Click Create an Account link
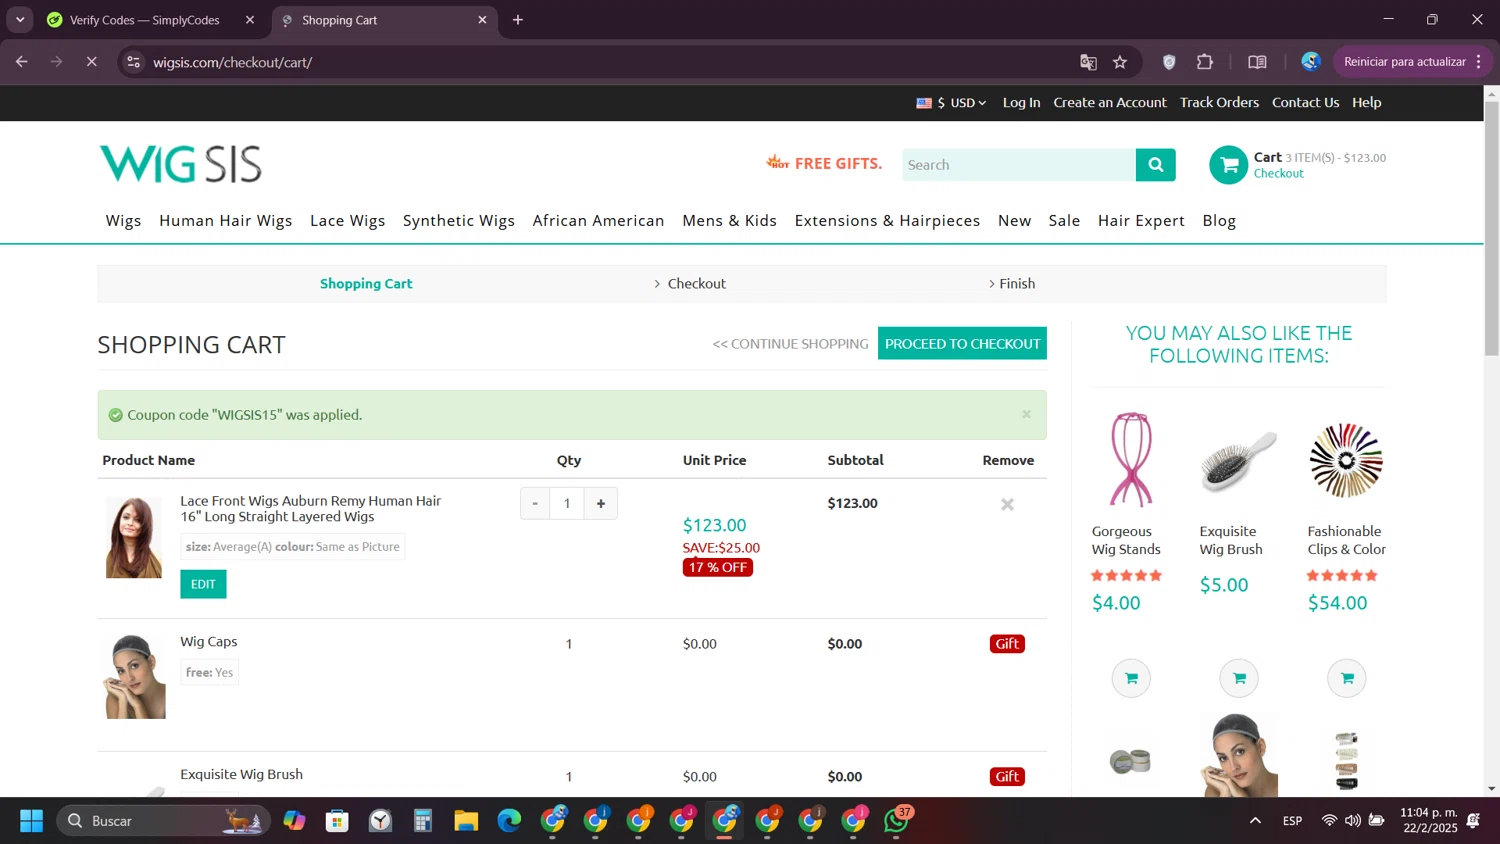The width and height of the screenshot is (1500, 844). click(1110, 102)
